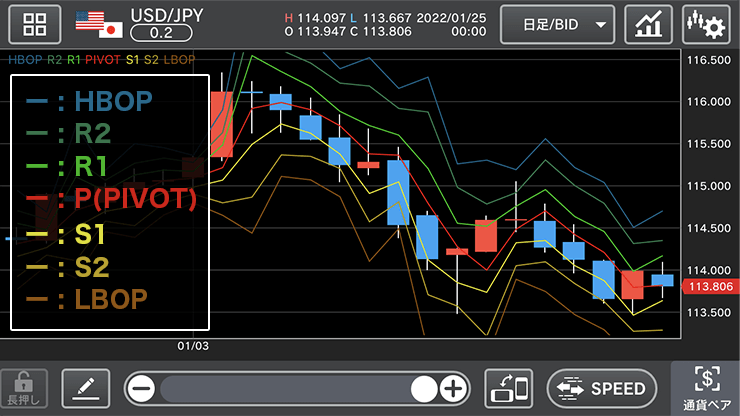740x416 pixels.
Task: Open the 通貨ペア currency pair selector
Action: (706, 388)
